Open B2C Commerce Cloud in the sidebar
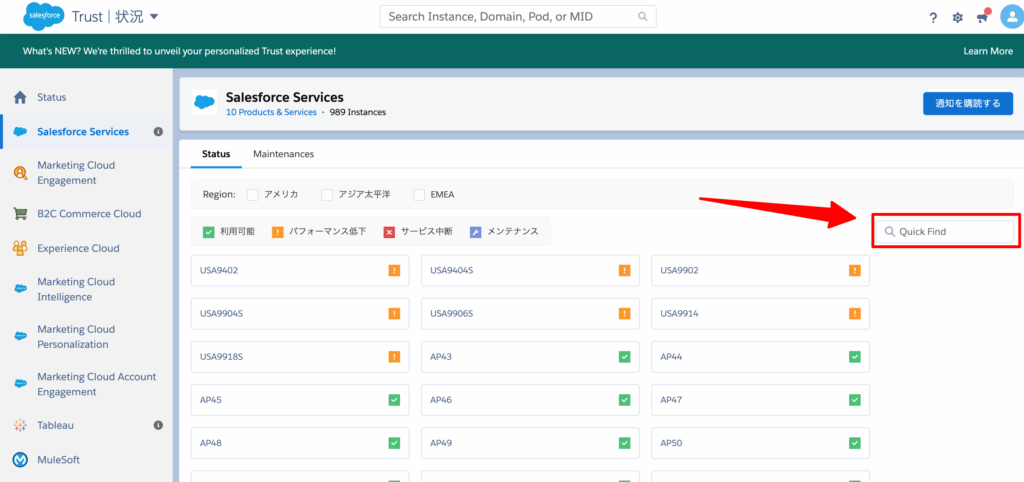Screen dimensions: 1024x482 pyautogui.click(x=89, y=214)
